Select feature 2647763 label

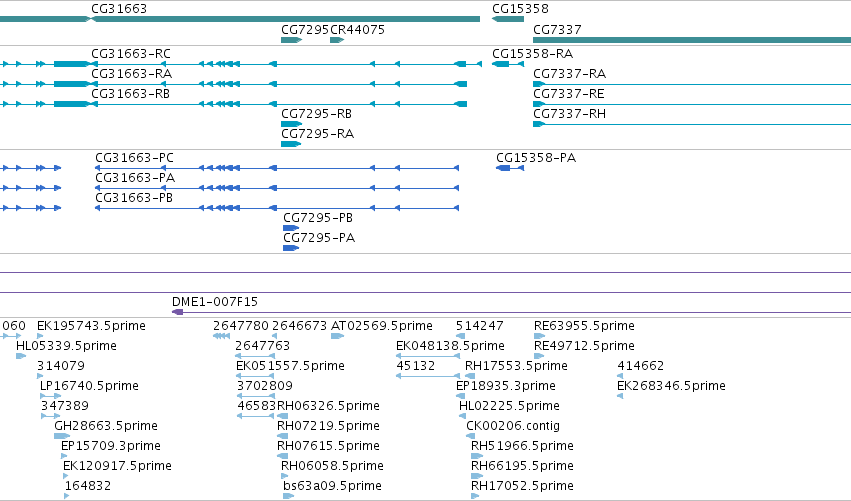click(x=263, y=346)
